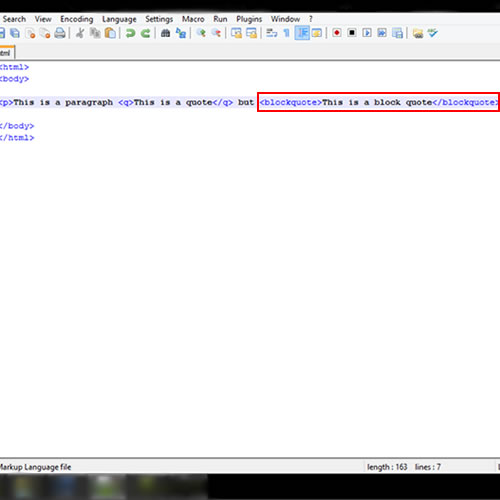
Task: Open Find using the binoculars icon
Action: 165,33
